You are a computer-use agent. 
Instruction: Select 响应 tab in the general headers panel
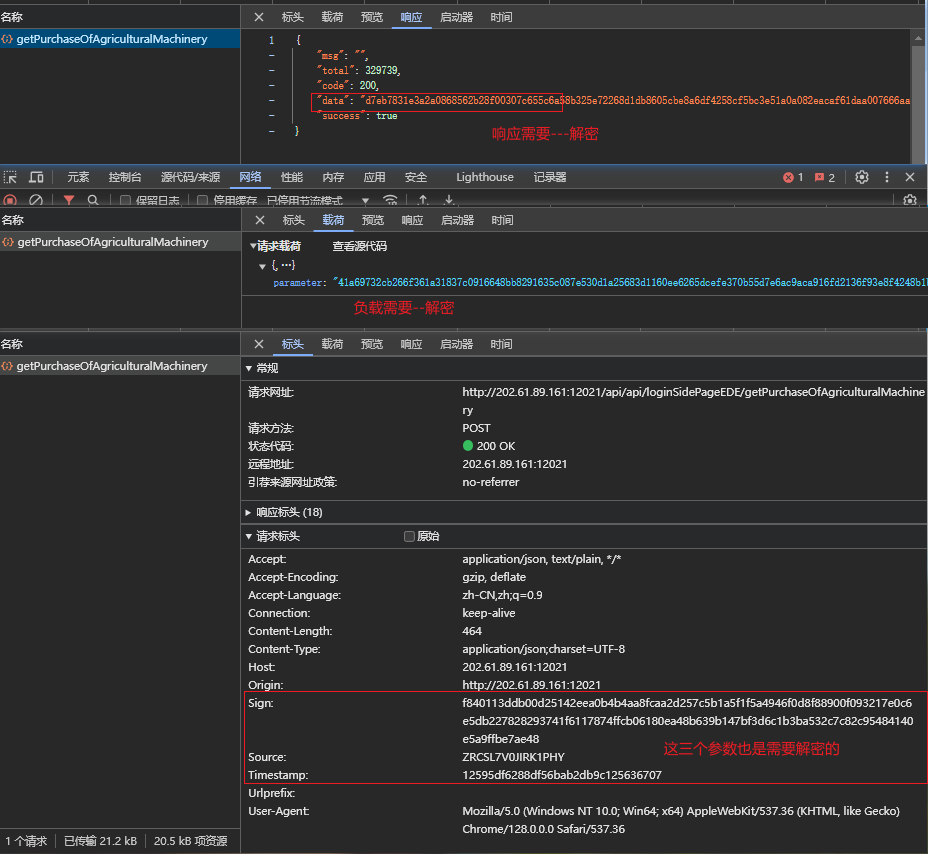(411, 344)
